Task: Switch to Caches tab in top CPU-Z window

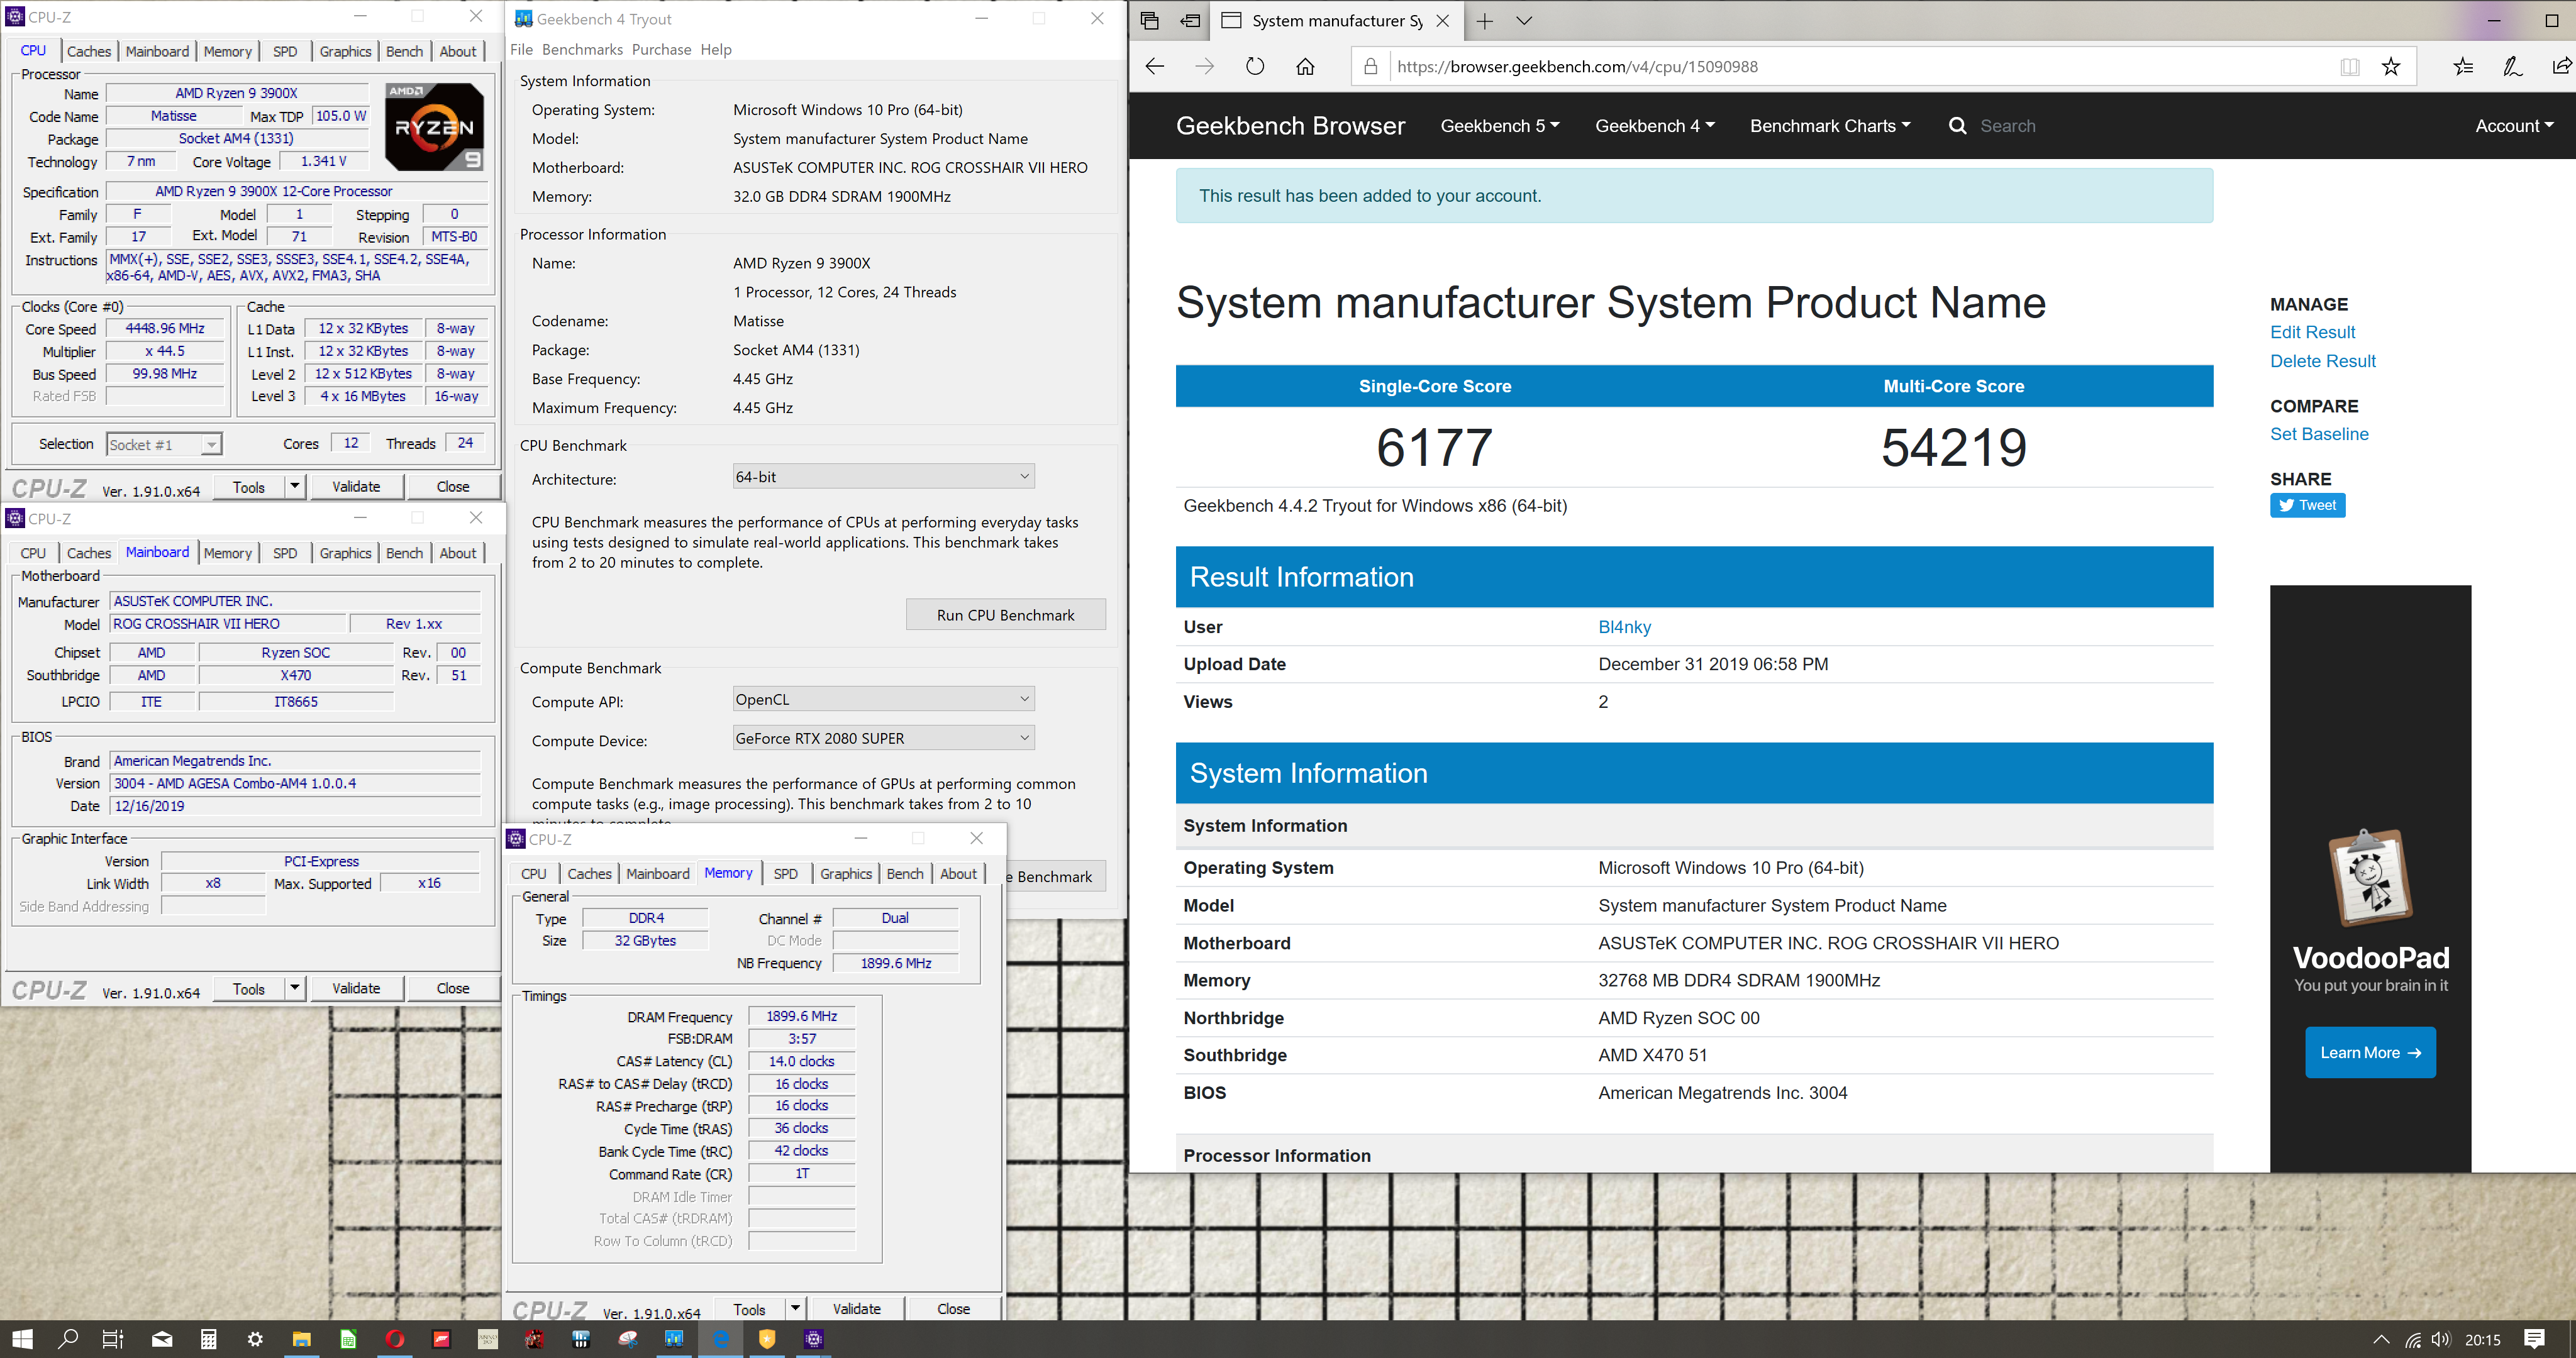Action: coord(89,51)
